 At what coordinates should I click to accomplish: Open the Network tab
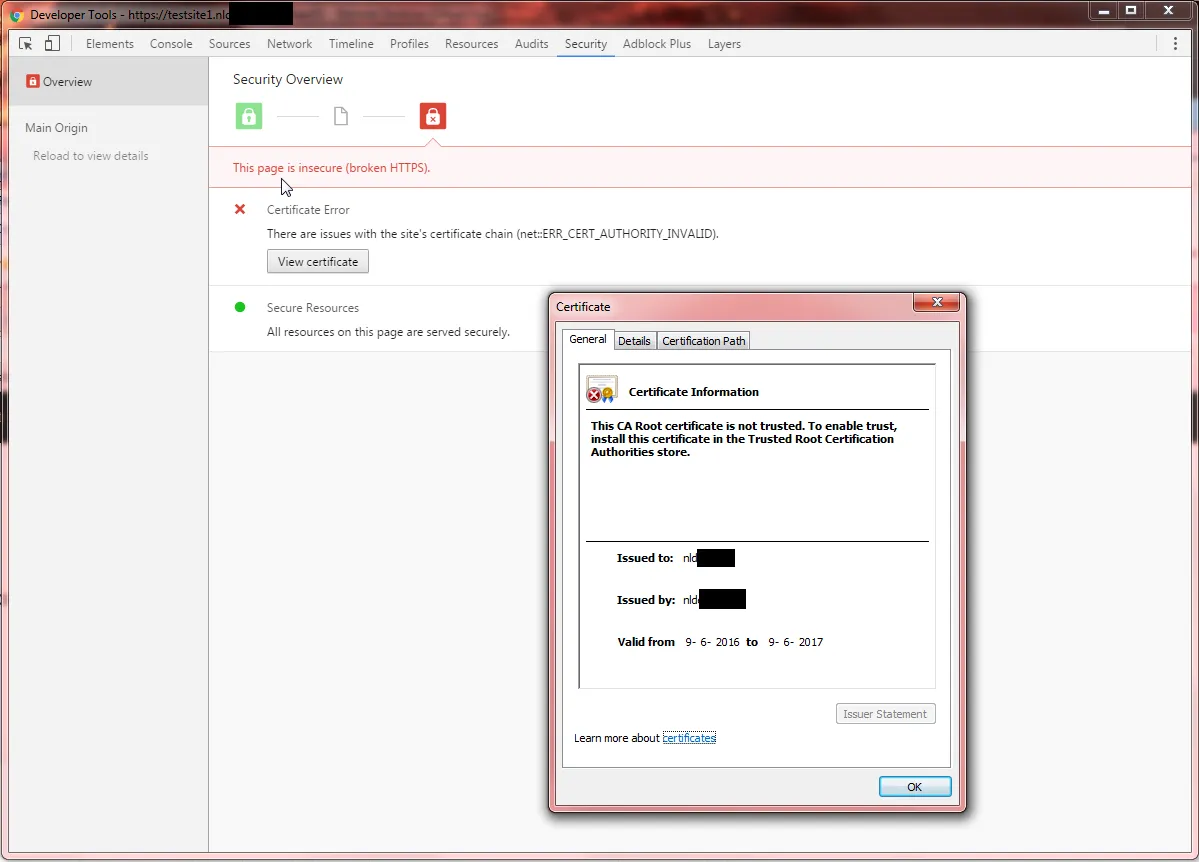[x=289, y=44]
